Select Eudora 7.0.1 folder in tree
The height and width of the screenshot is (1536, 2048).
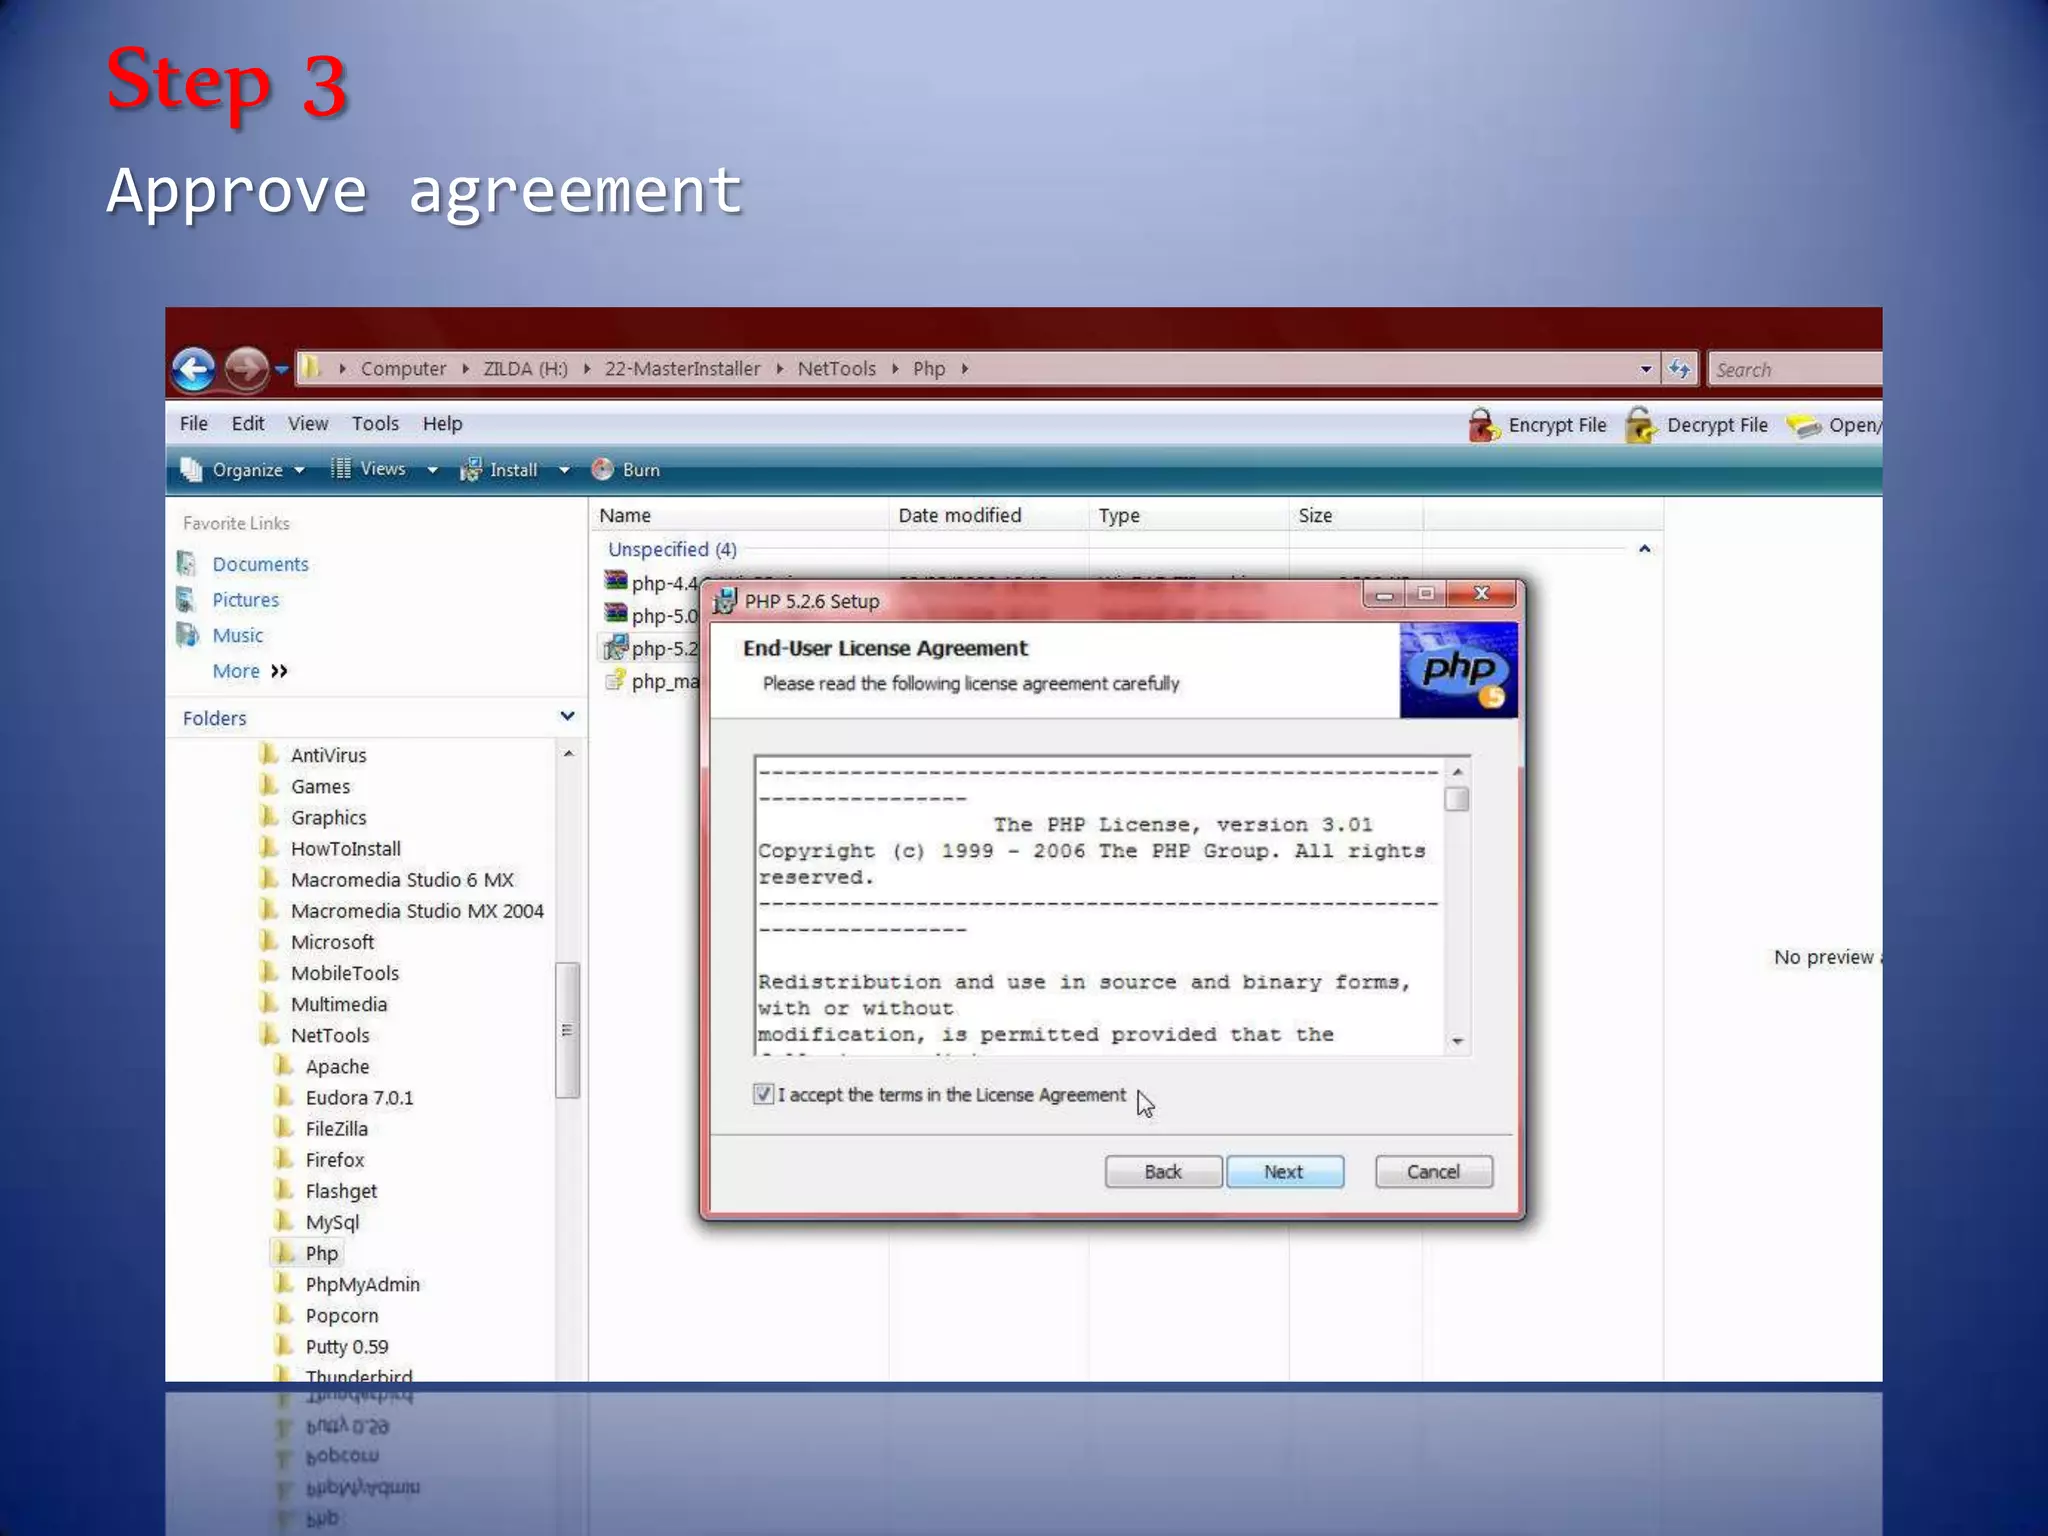click(359, 1097)
